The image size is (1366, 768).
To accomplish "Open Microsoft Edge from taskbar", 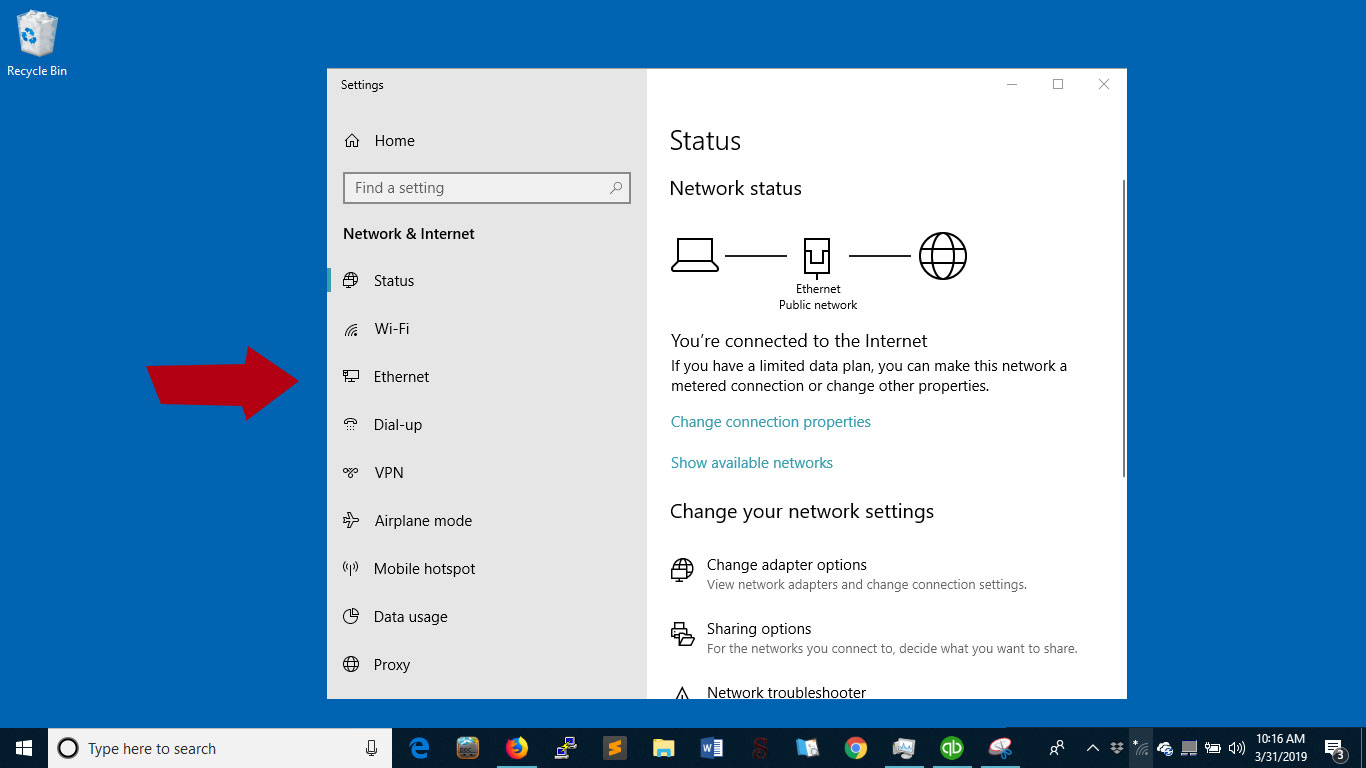I will tap(419, 748).
